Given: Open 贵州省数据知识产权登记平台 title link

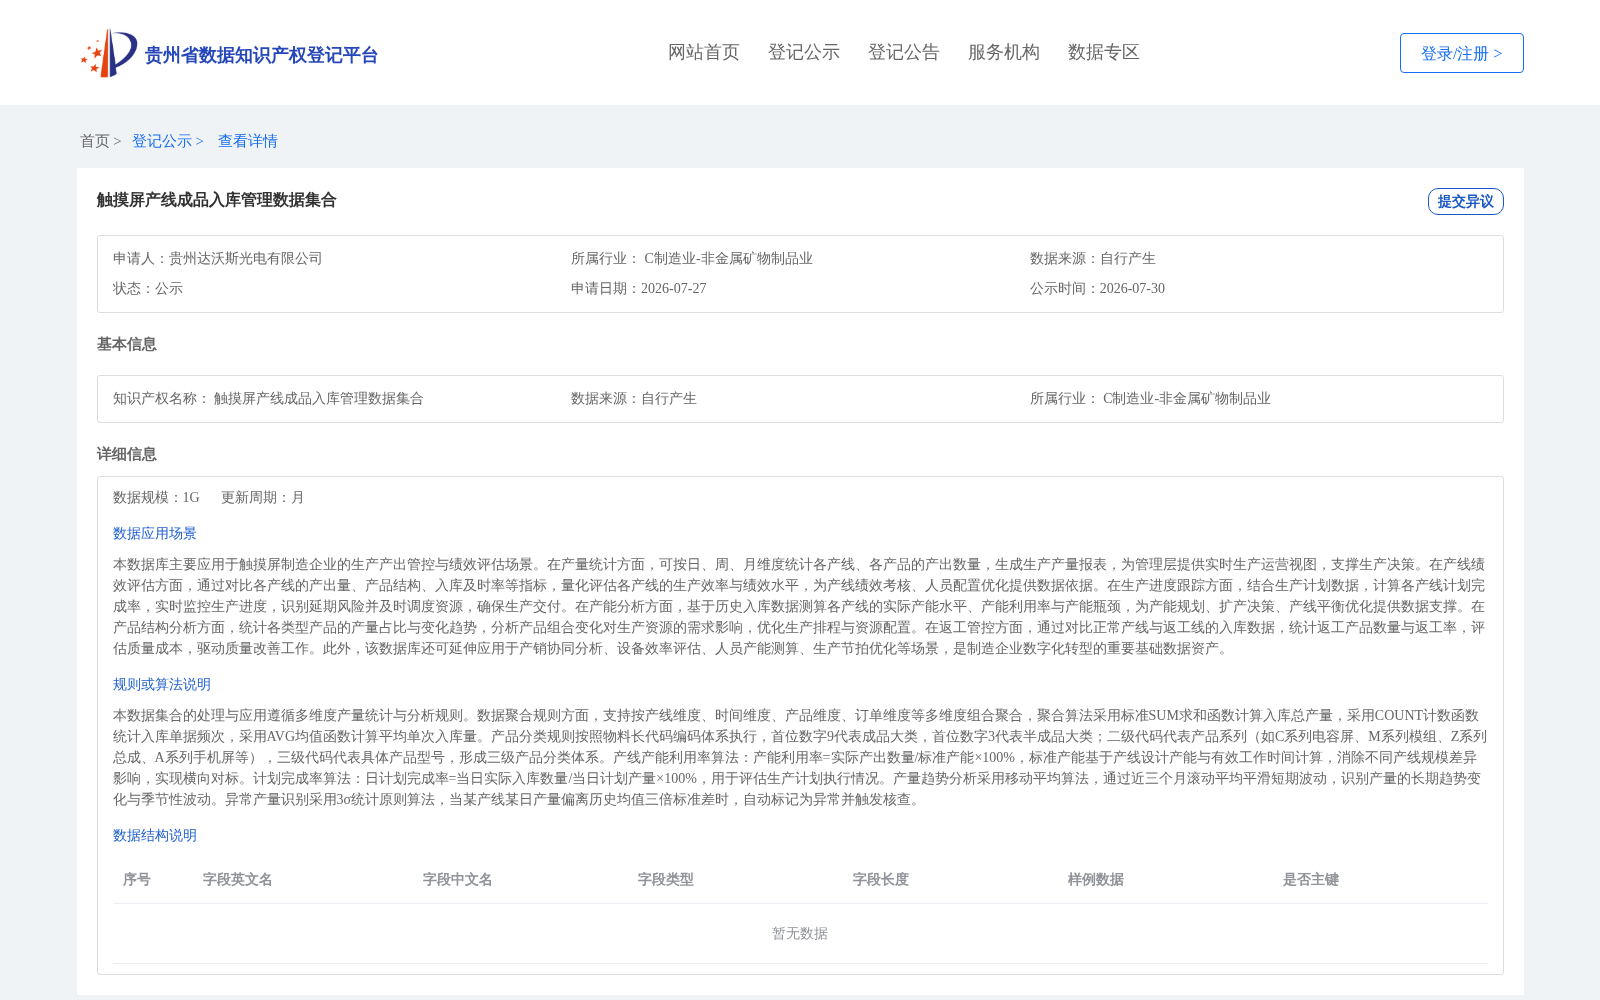Looking at the screenshot, I should [x=261, y=55].
